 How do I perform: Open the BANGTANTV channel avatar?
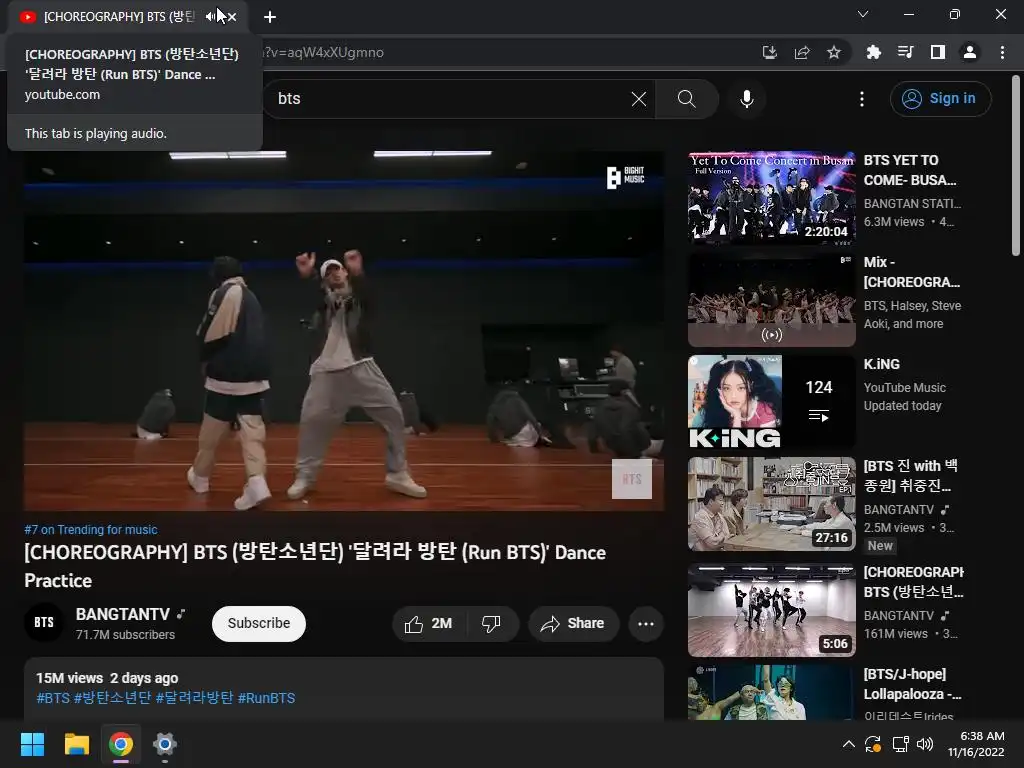point(44,622)
